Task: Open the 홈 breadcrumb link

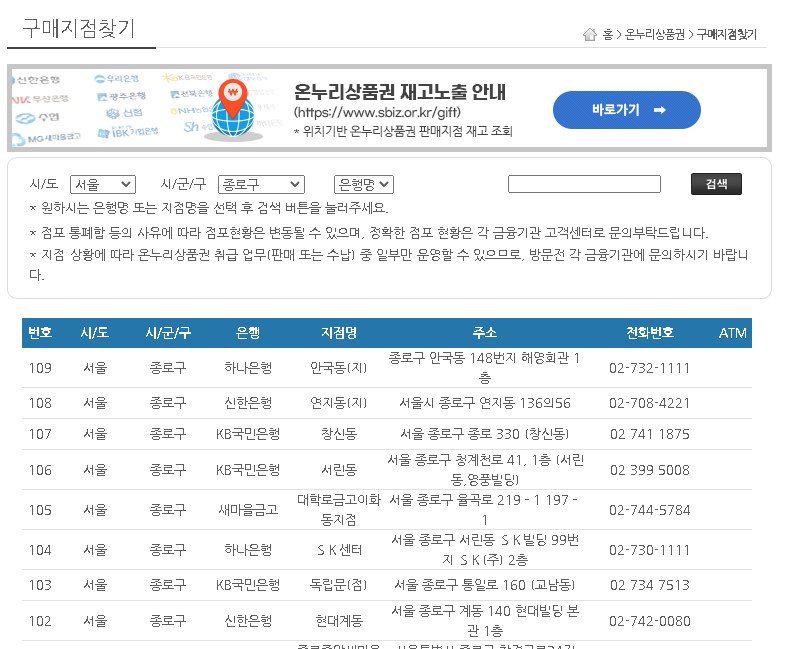Action: [x=608, y=34]
